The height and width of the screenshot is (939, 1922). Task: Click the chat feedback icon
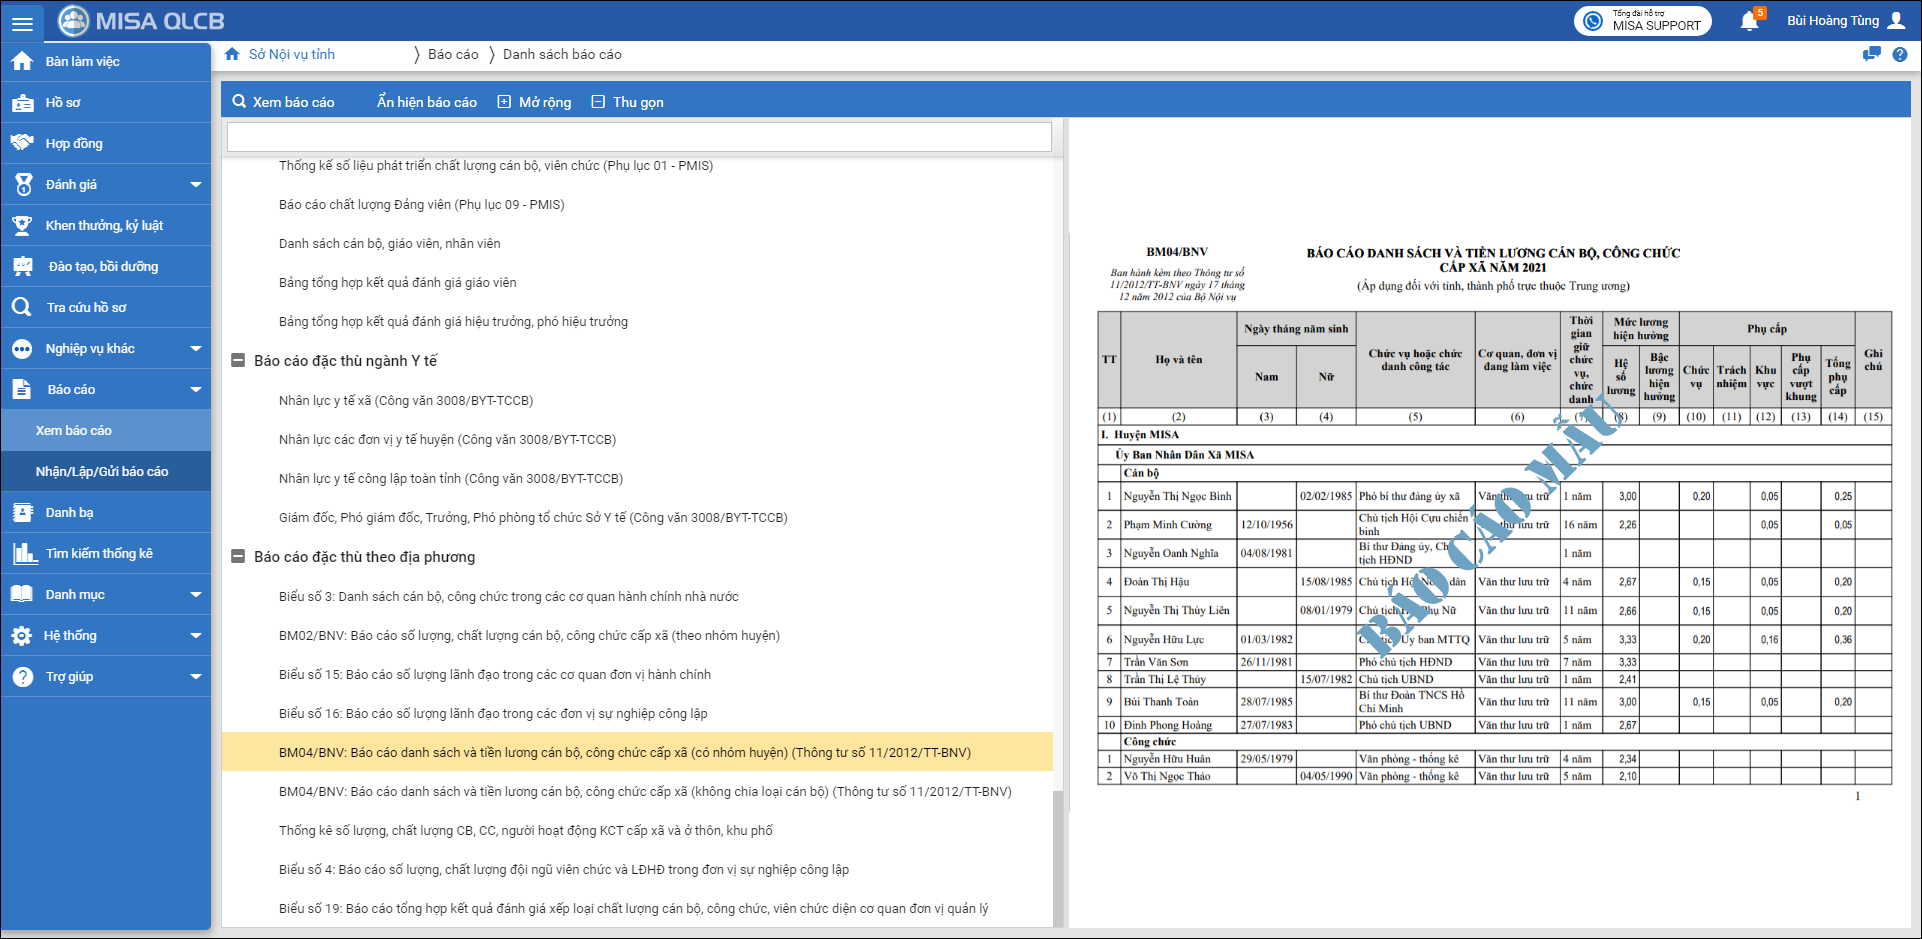pos(1871,55)
